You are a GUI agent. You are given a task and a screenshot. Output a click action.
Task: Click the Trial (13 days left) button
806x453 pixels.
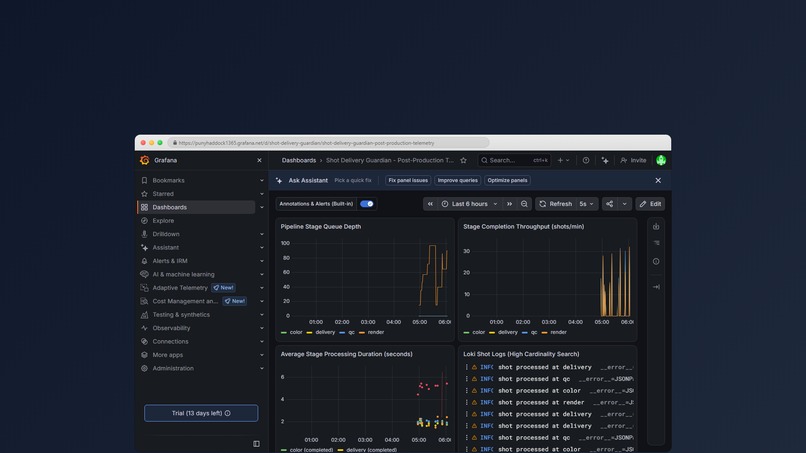(x=201, y=413)
